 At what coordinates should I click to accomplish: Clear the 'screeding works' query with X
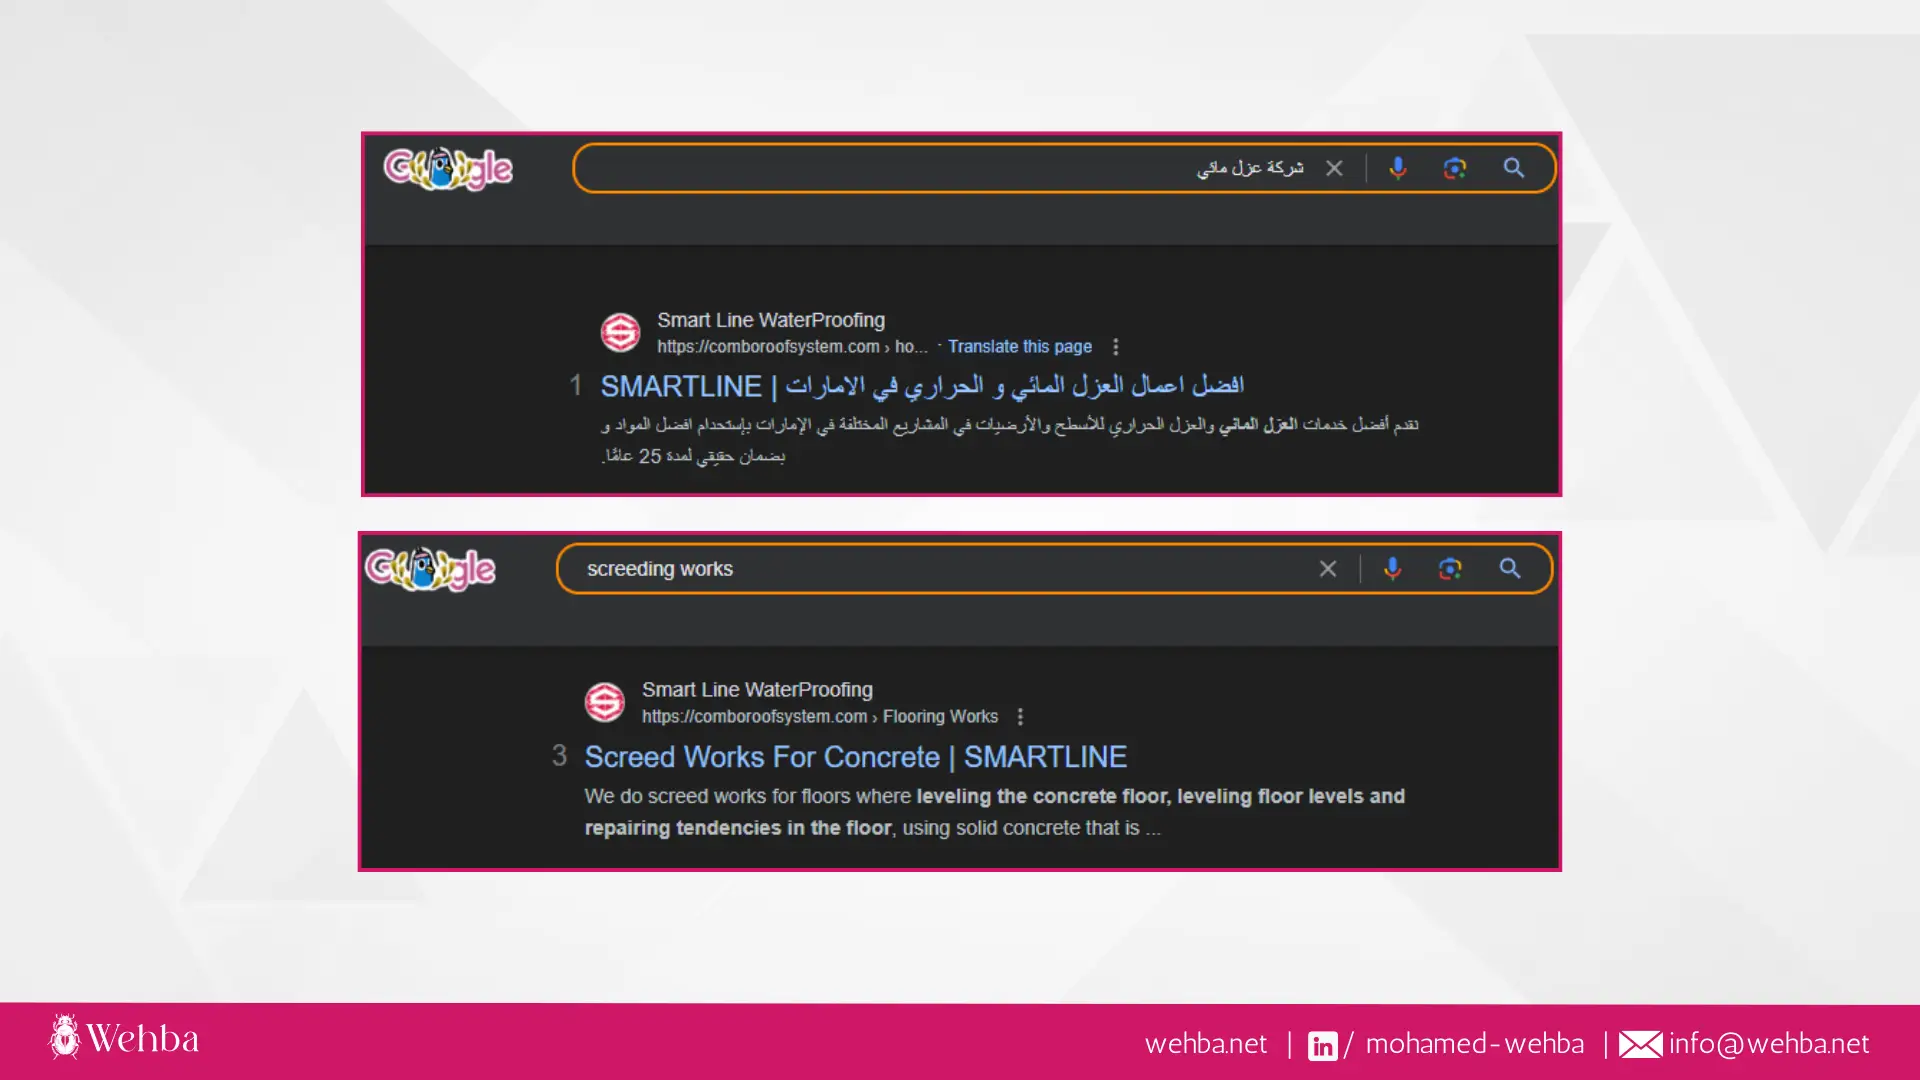click(x=1328, y=569)
